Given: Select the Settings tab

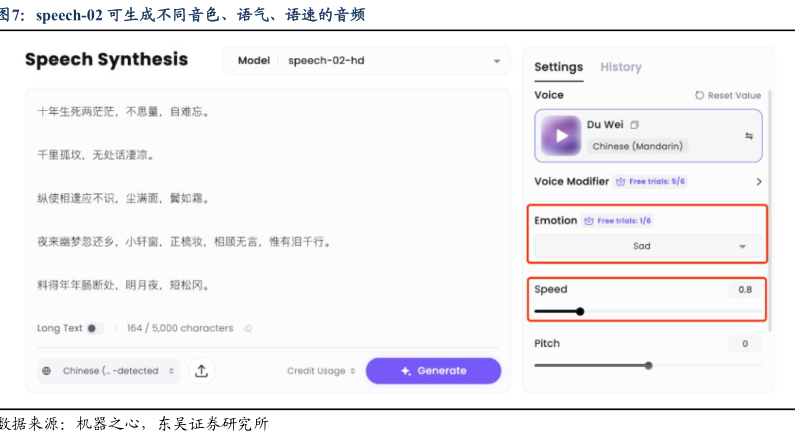Looking at the screenshot, I should coord(558,67).
